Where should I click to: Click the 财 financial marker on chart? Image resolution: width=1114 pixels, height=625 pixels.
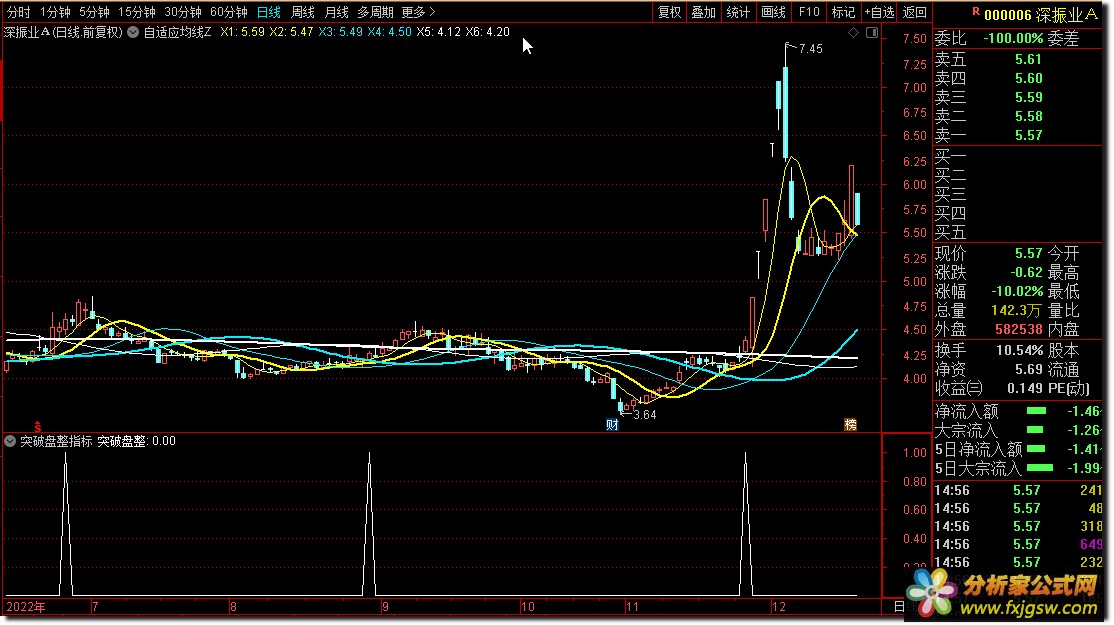[612, 425]
